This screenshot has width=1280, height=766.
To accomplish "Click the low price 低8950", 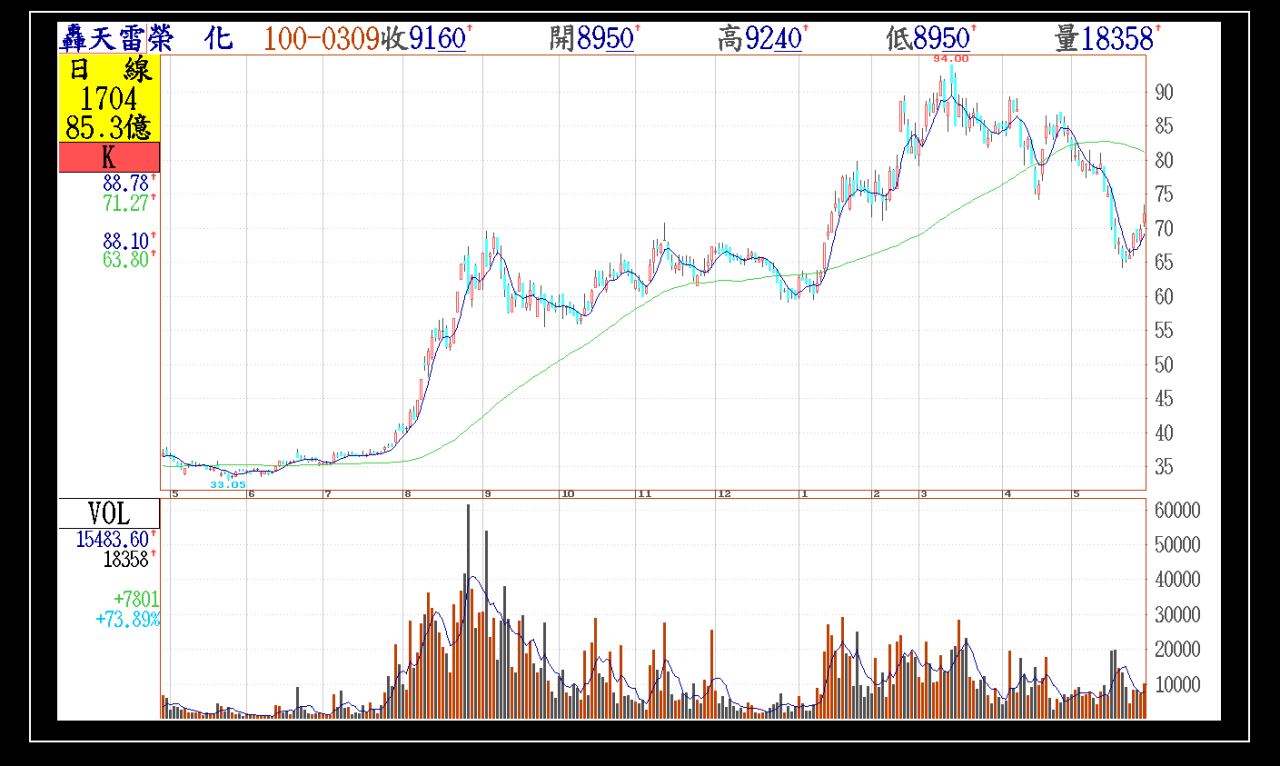I will tap(929, 39).
